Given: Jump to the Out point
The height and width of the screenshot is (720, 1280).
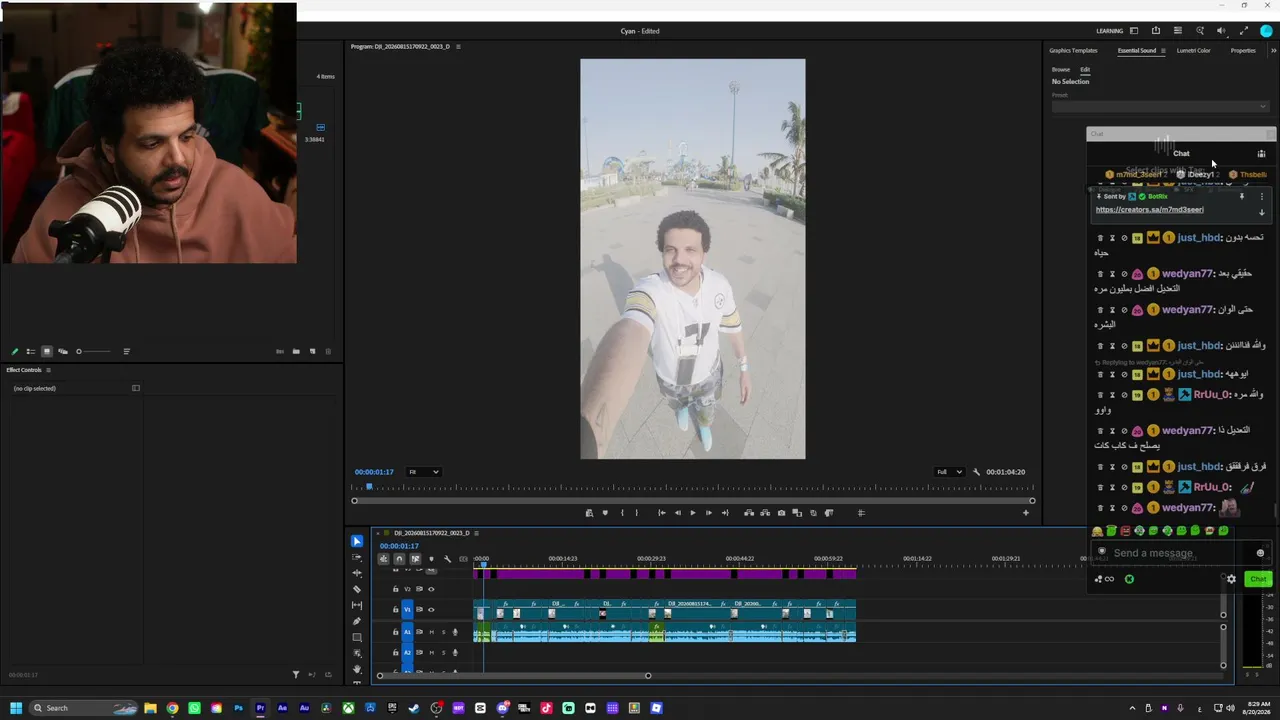Looking at the screenshot, I should 725,513.
